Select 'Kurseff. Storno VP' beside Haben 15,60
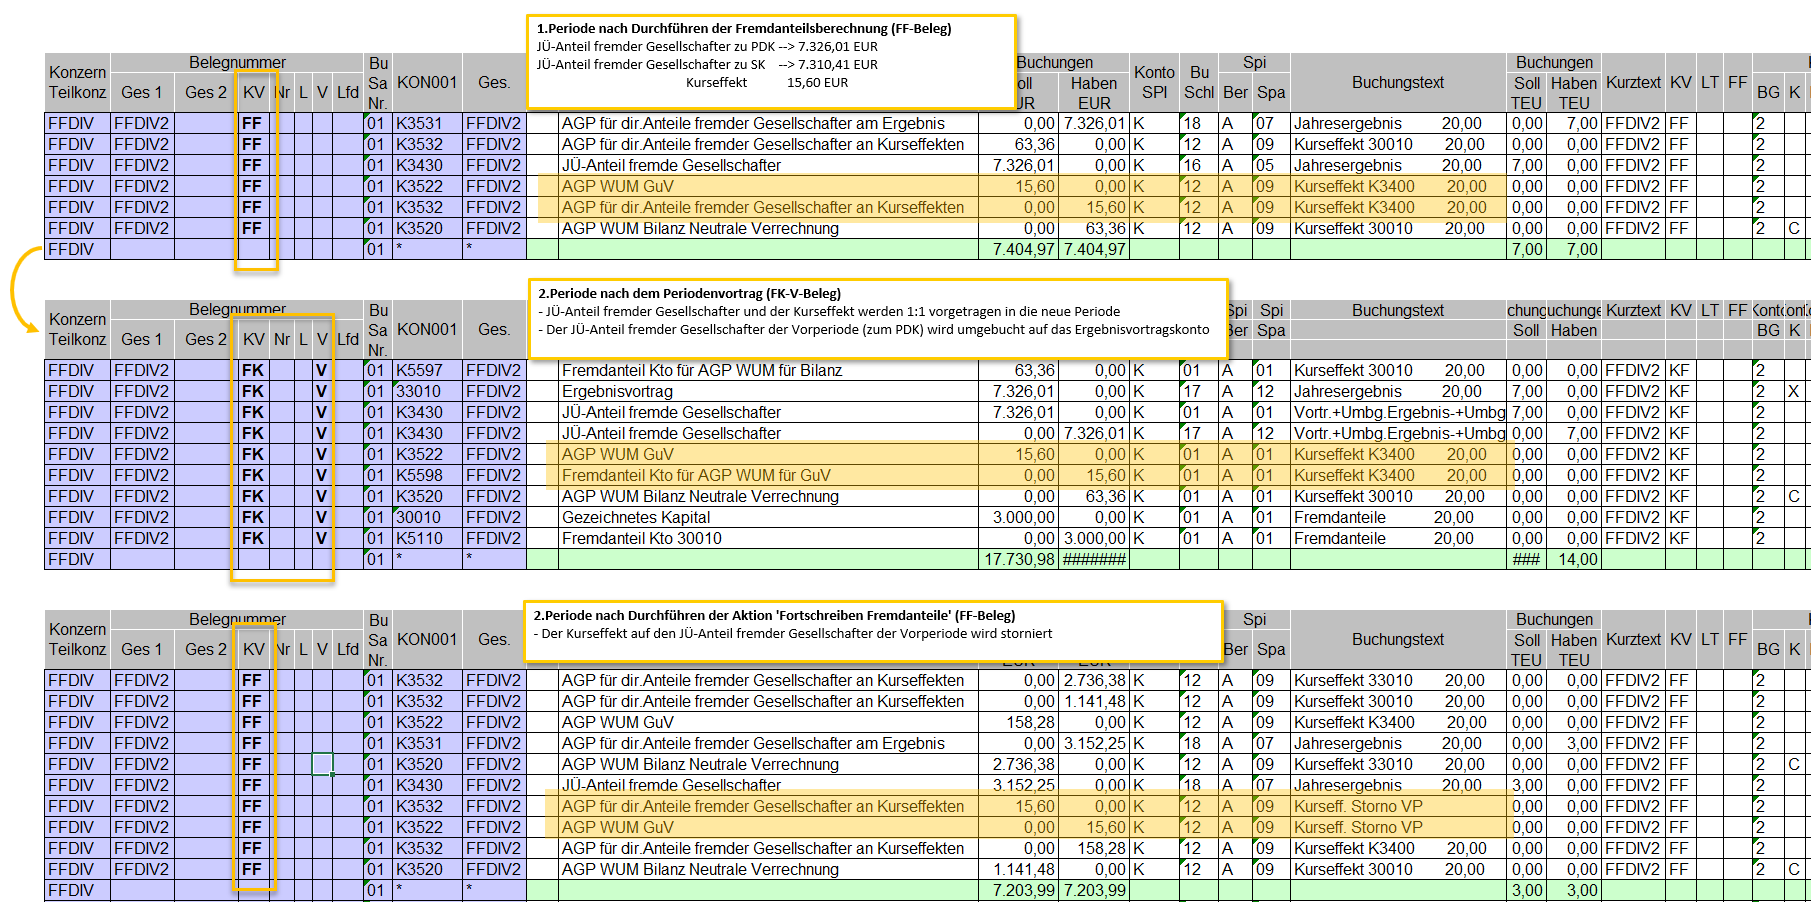 [1398, 827]
